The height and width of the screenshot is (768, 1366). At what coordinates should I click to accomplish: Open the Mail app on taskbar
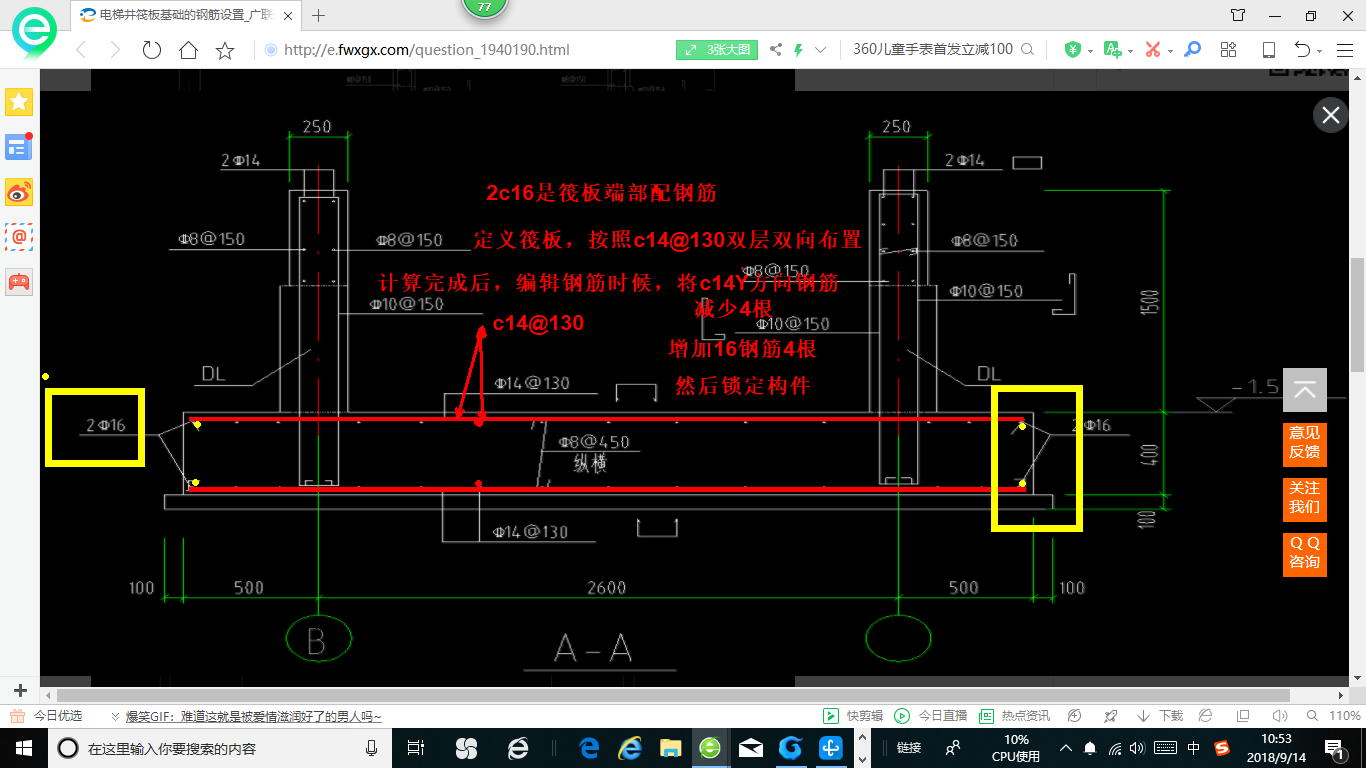[x=751, y=747]
